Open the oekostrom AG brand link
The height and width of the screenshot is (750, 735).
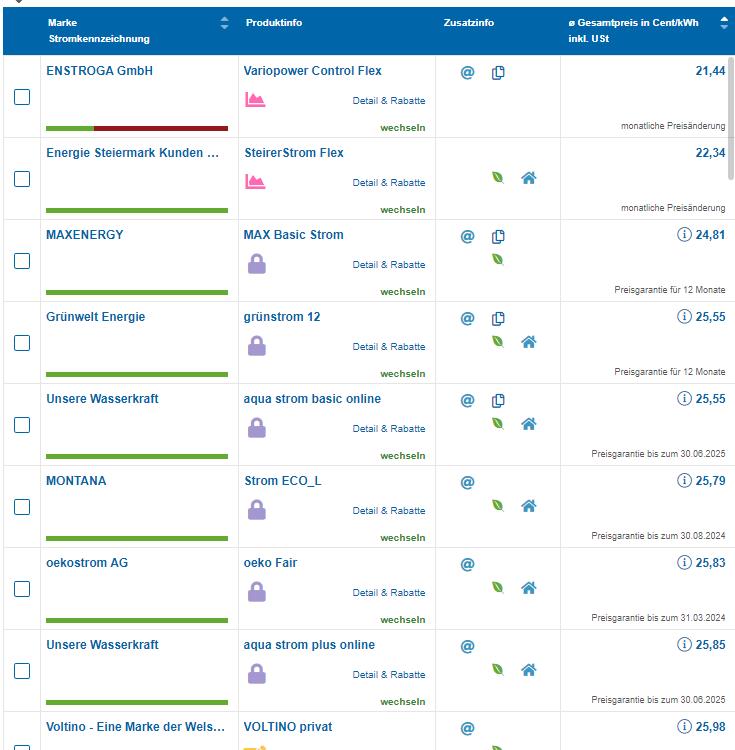87,562
